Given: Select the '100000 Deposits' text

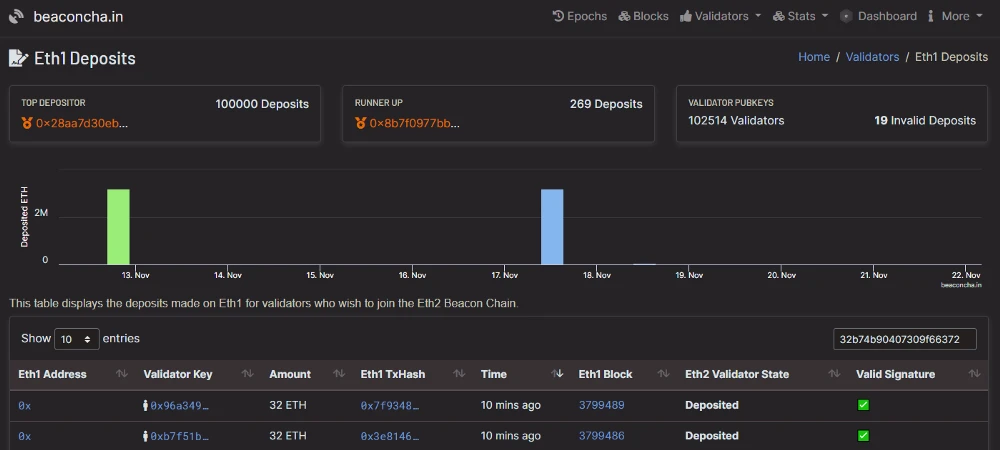Looking at the screenshot, I should pos(262,104).
